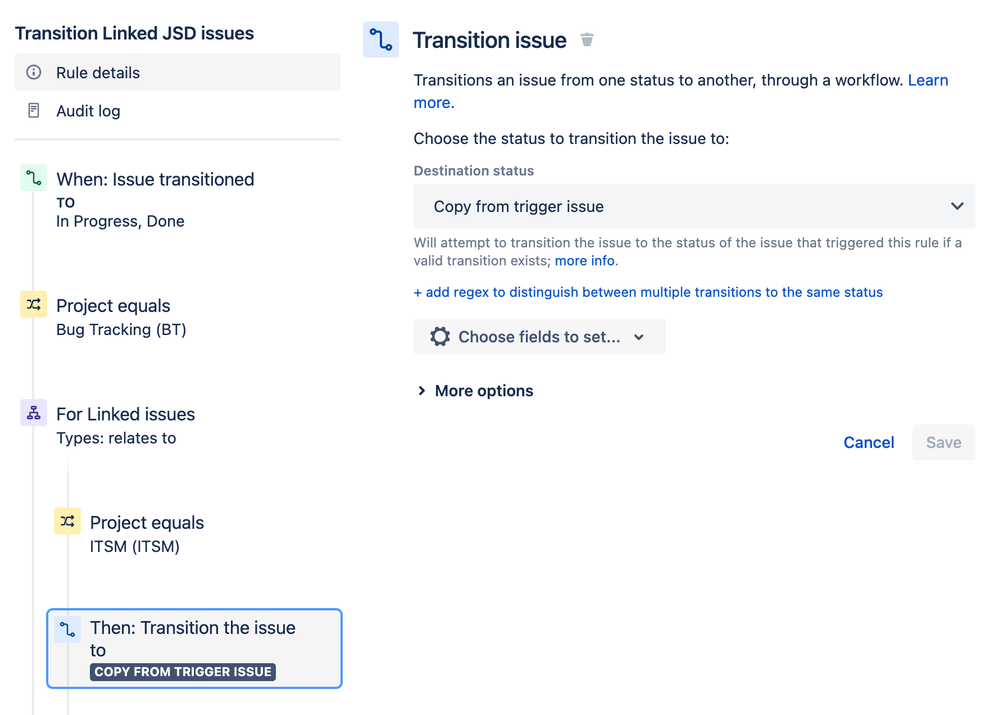Click add regex to distinguish transitions link

(x=648, y=292)
